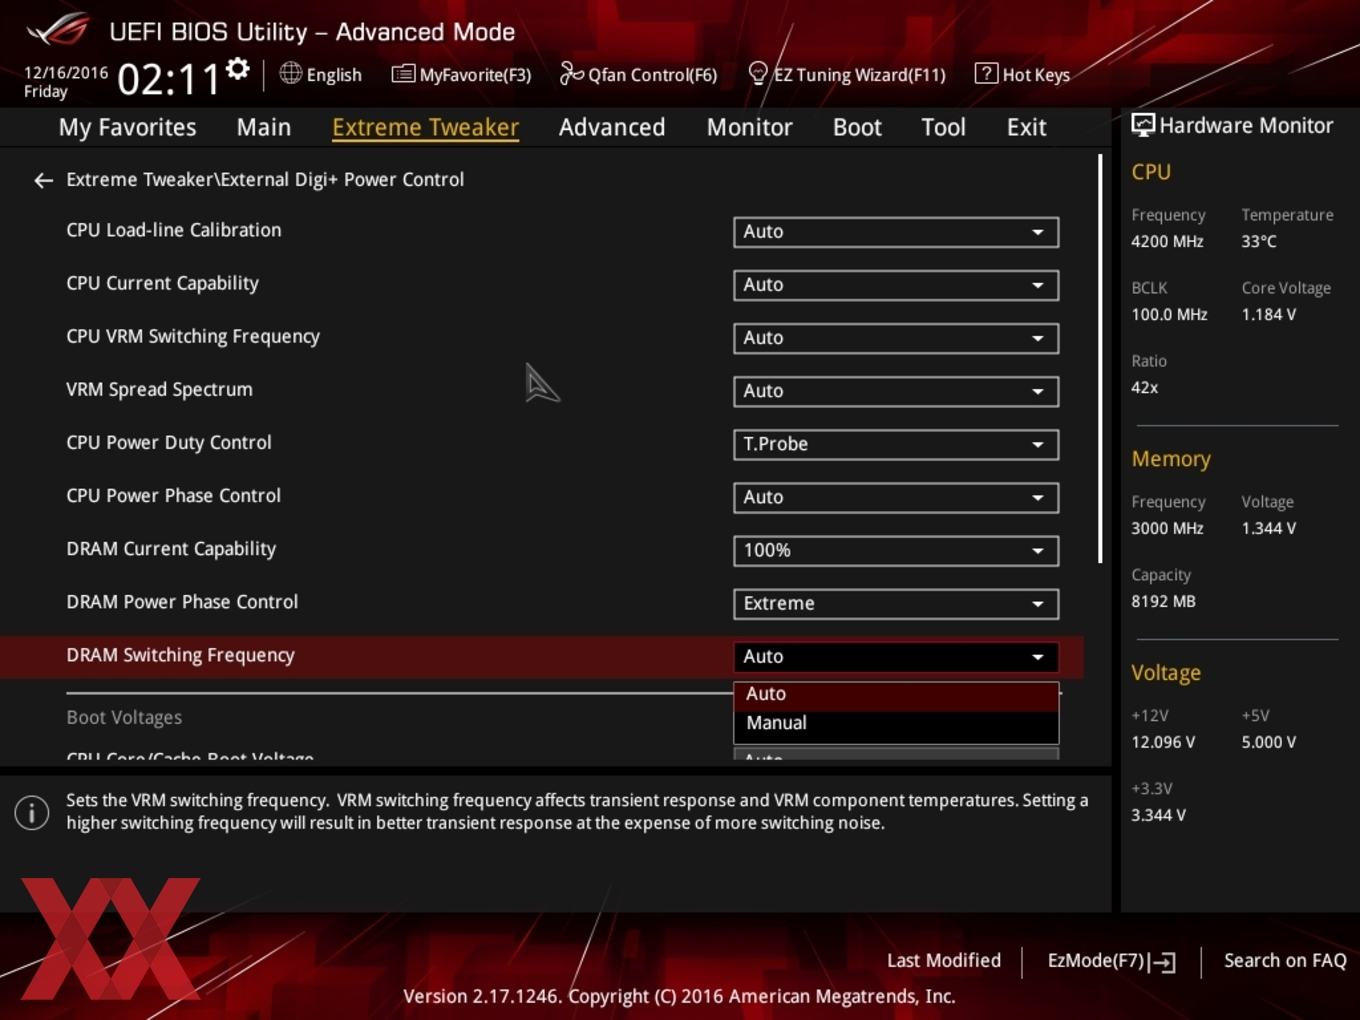Click the Hardware Monitor screen icon
This screenshot has height=1020, width=1360.
pos(1143,125)
